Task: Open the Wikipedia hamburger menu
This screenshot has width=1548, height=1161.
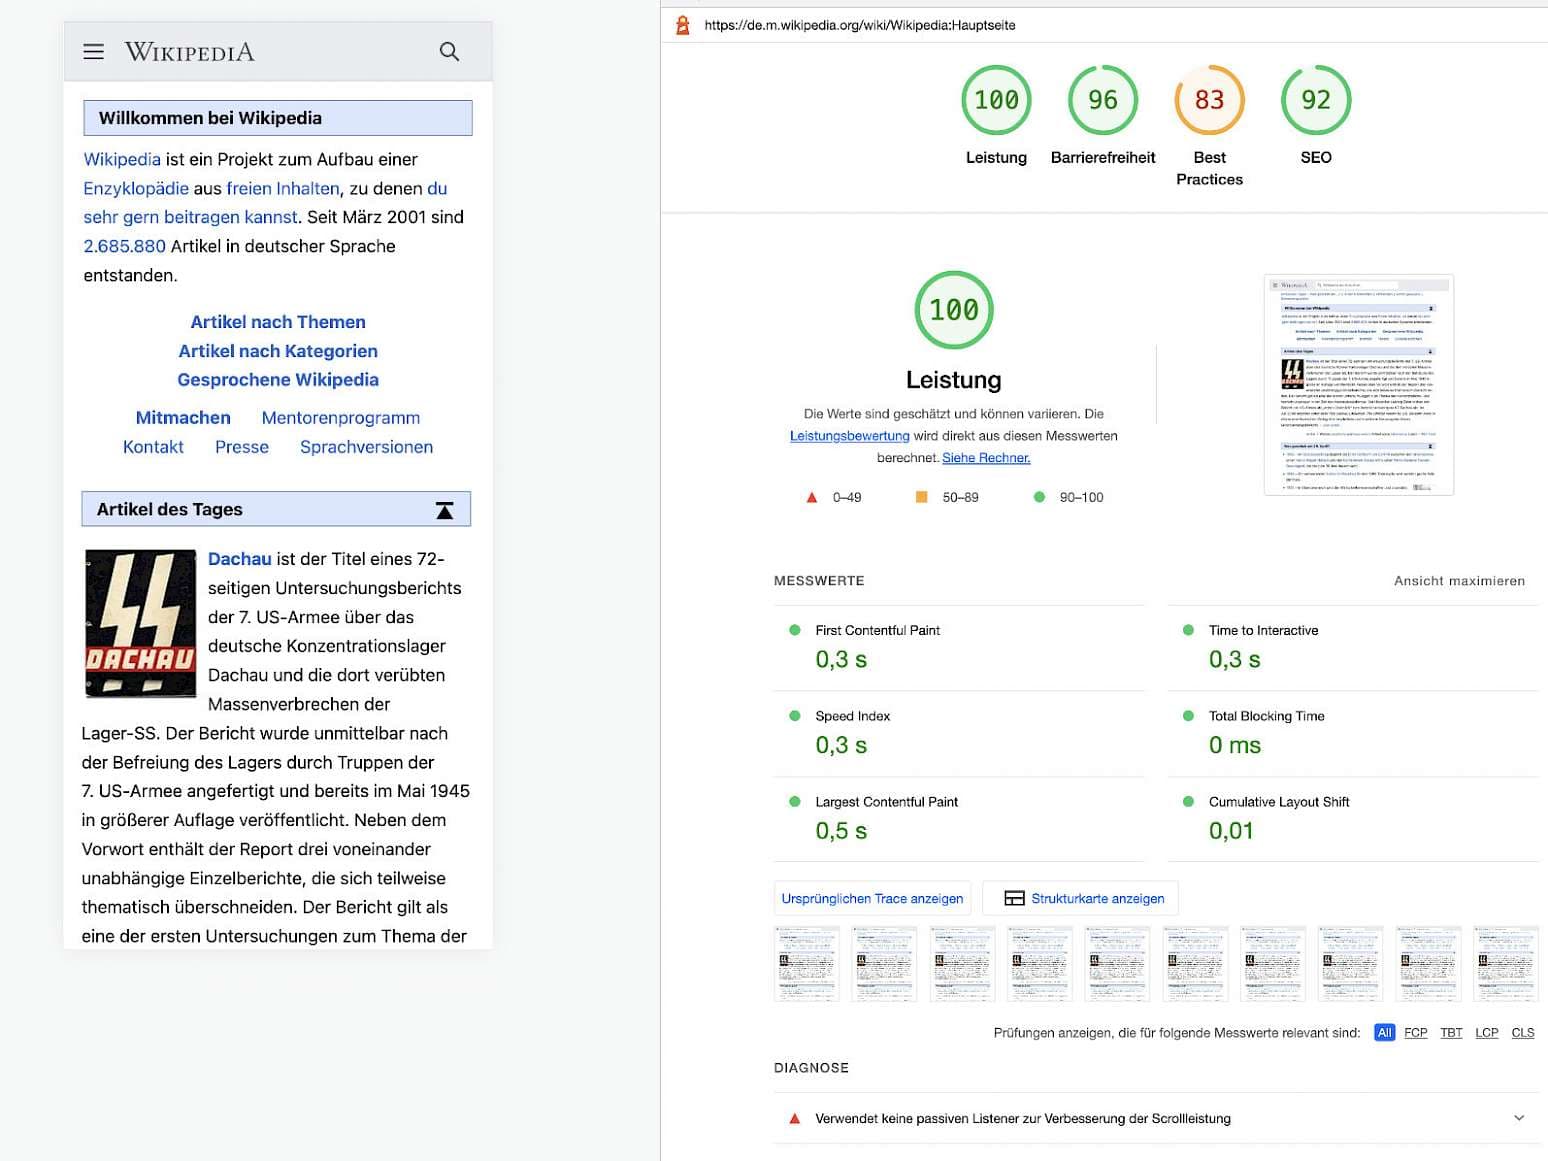Action: pos(93,51)
